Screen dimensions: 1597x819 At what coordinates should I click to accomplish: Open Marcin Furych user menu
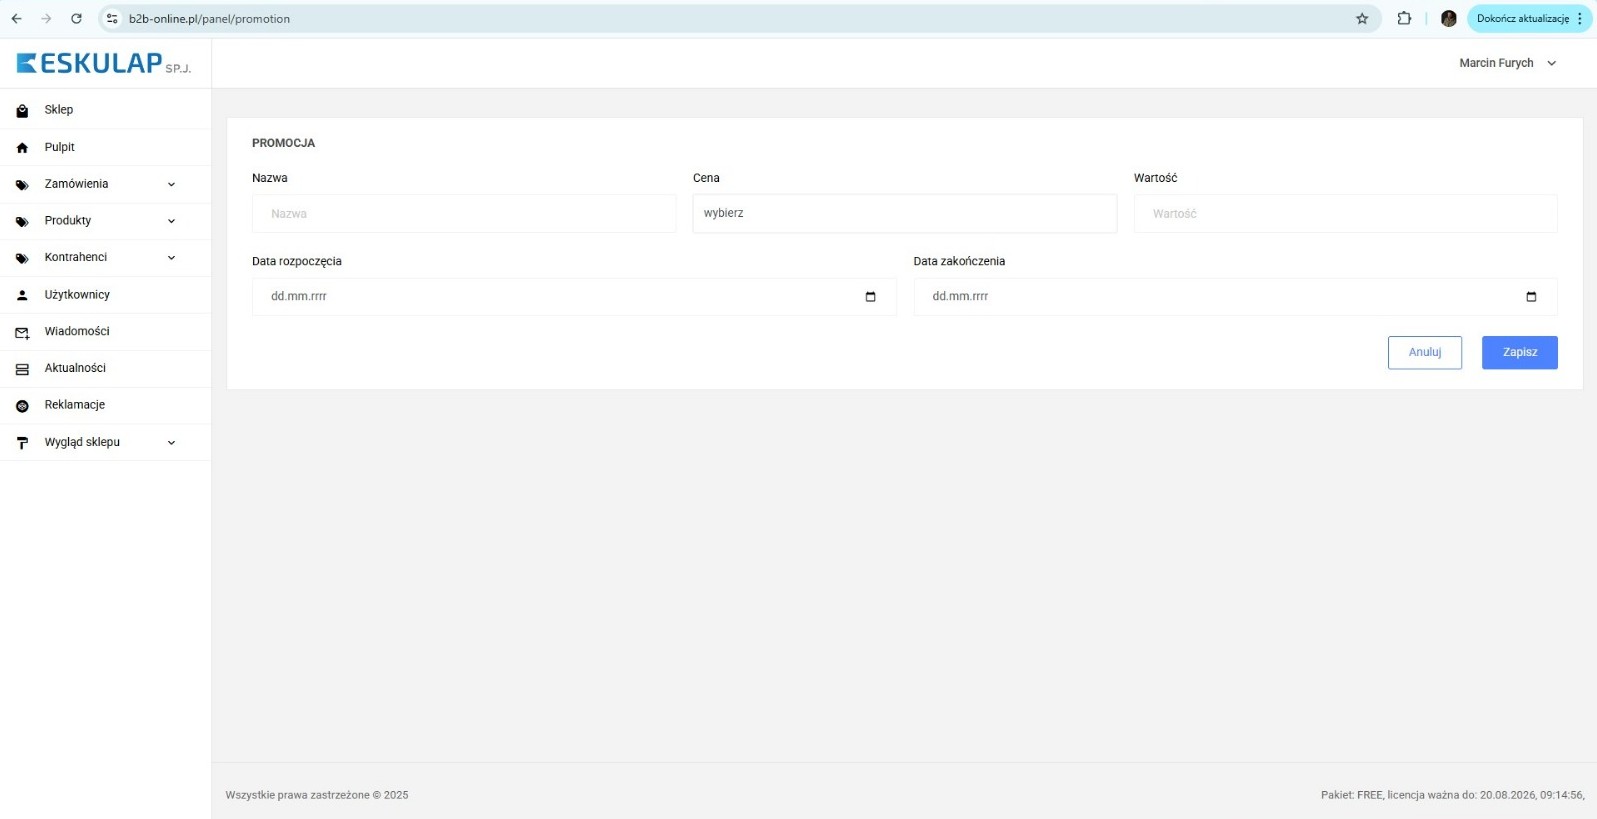(x=1507, y=63)
